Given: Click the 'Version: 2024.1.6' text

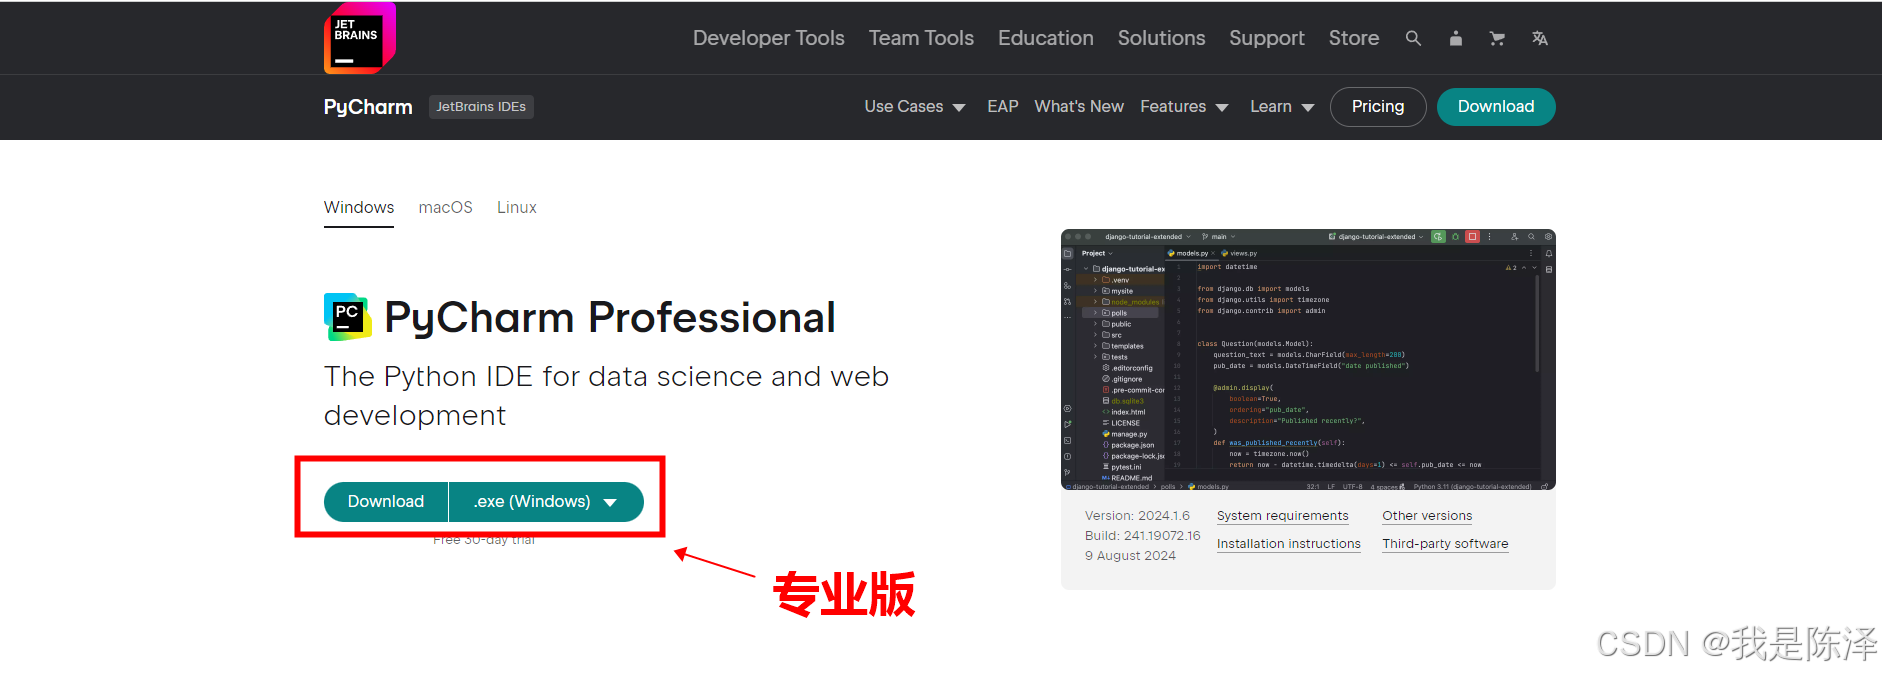Looking at the screenshot, I should point(1137,516).
